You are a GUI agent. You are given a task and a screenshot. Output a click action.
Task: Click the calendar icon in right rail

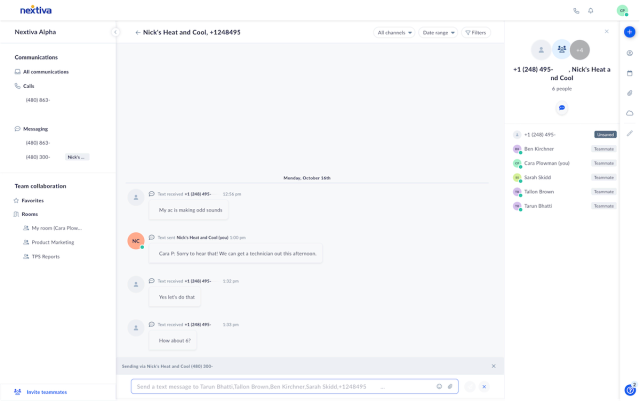pyautogui.click(x=630, y=73)
